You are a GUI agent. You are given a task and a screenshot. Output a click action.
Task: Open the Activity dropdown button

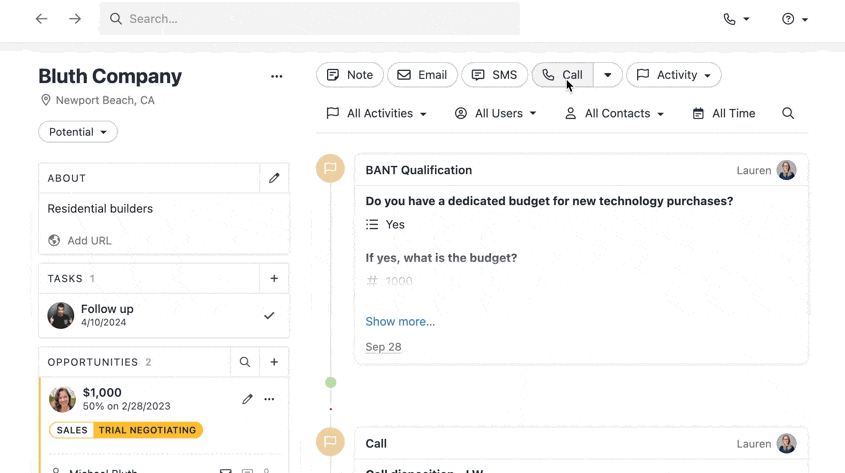coord(674,75)
